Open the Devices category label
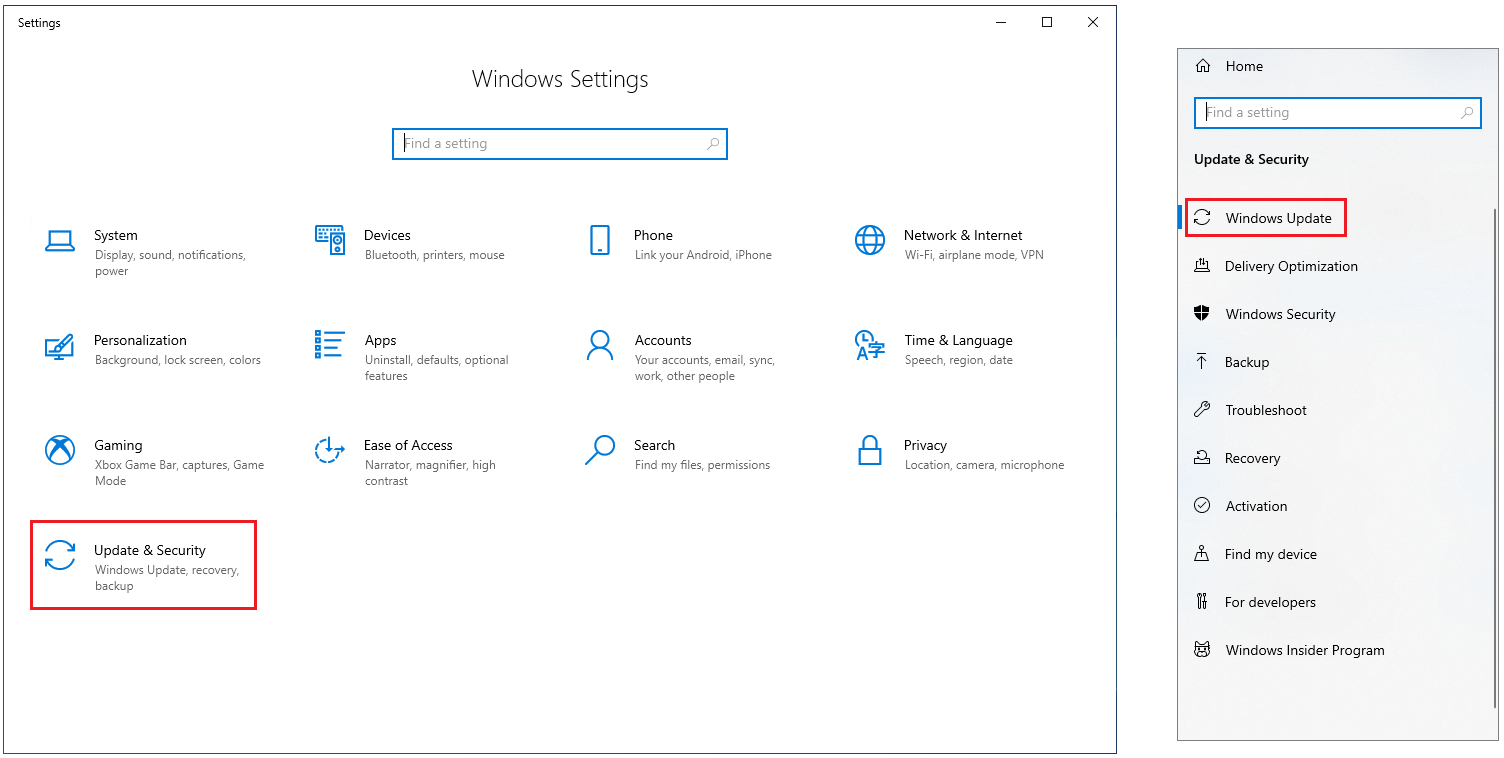This screenshot has width=1504, height=758. coord(387,235)
